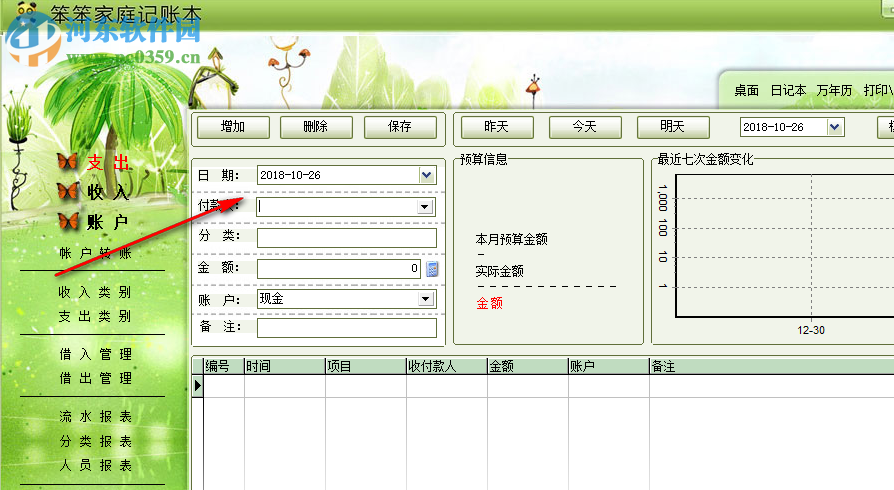Click the 项目 column header

(365, 366)
